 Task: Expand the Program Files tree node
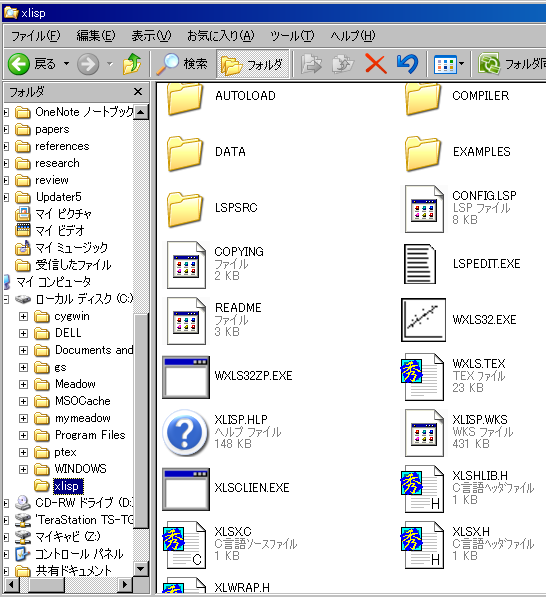[x=24, y=435]
